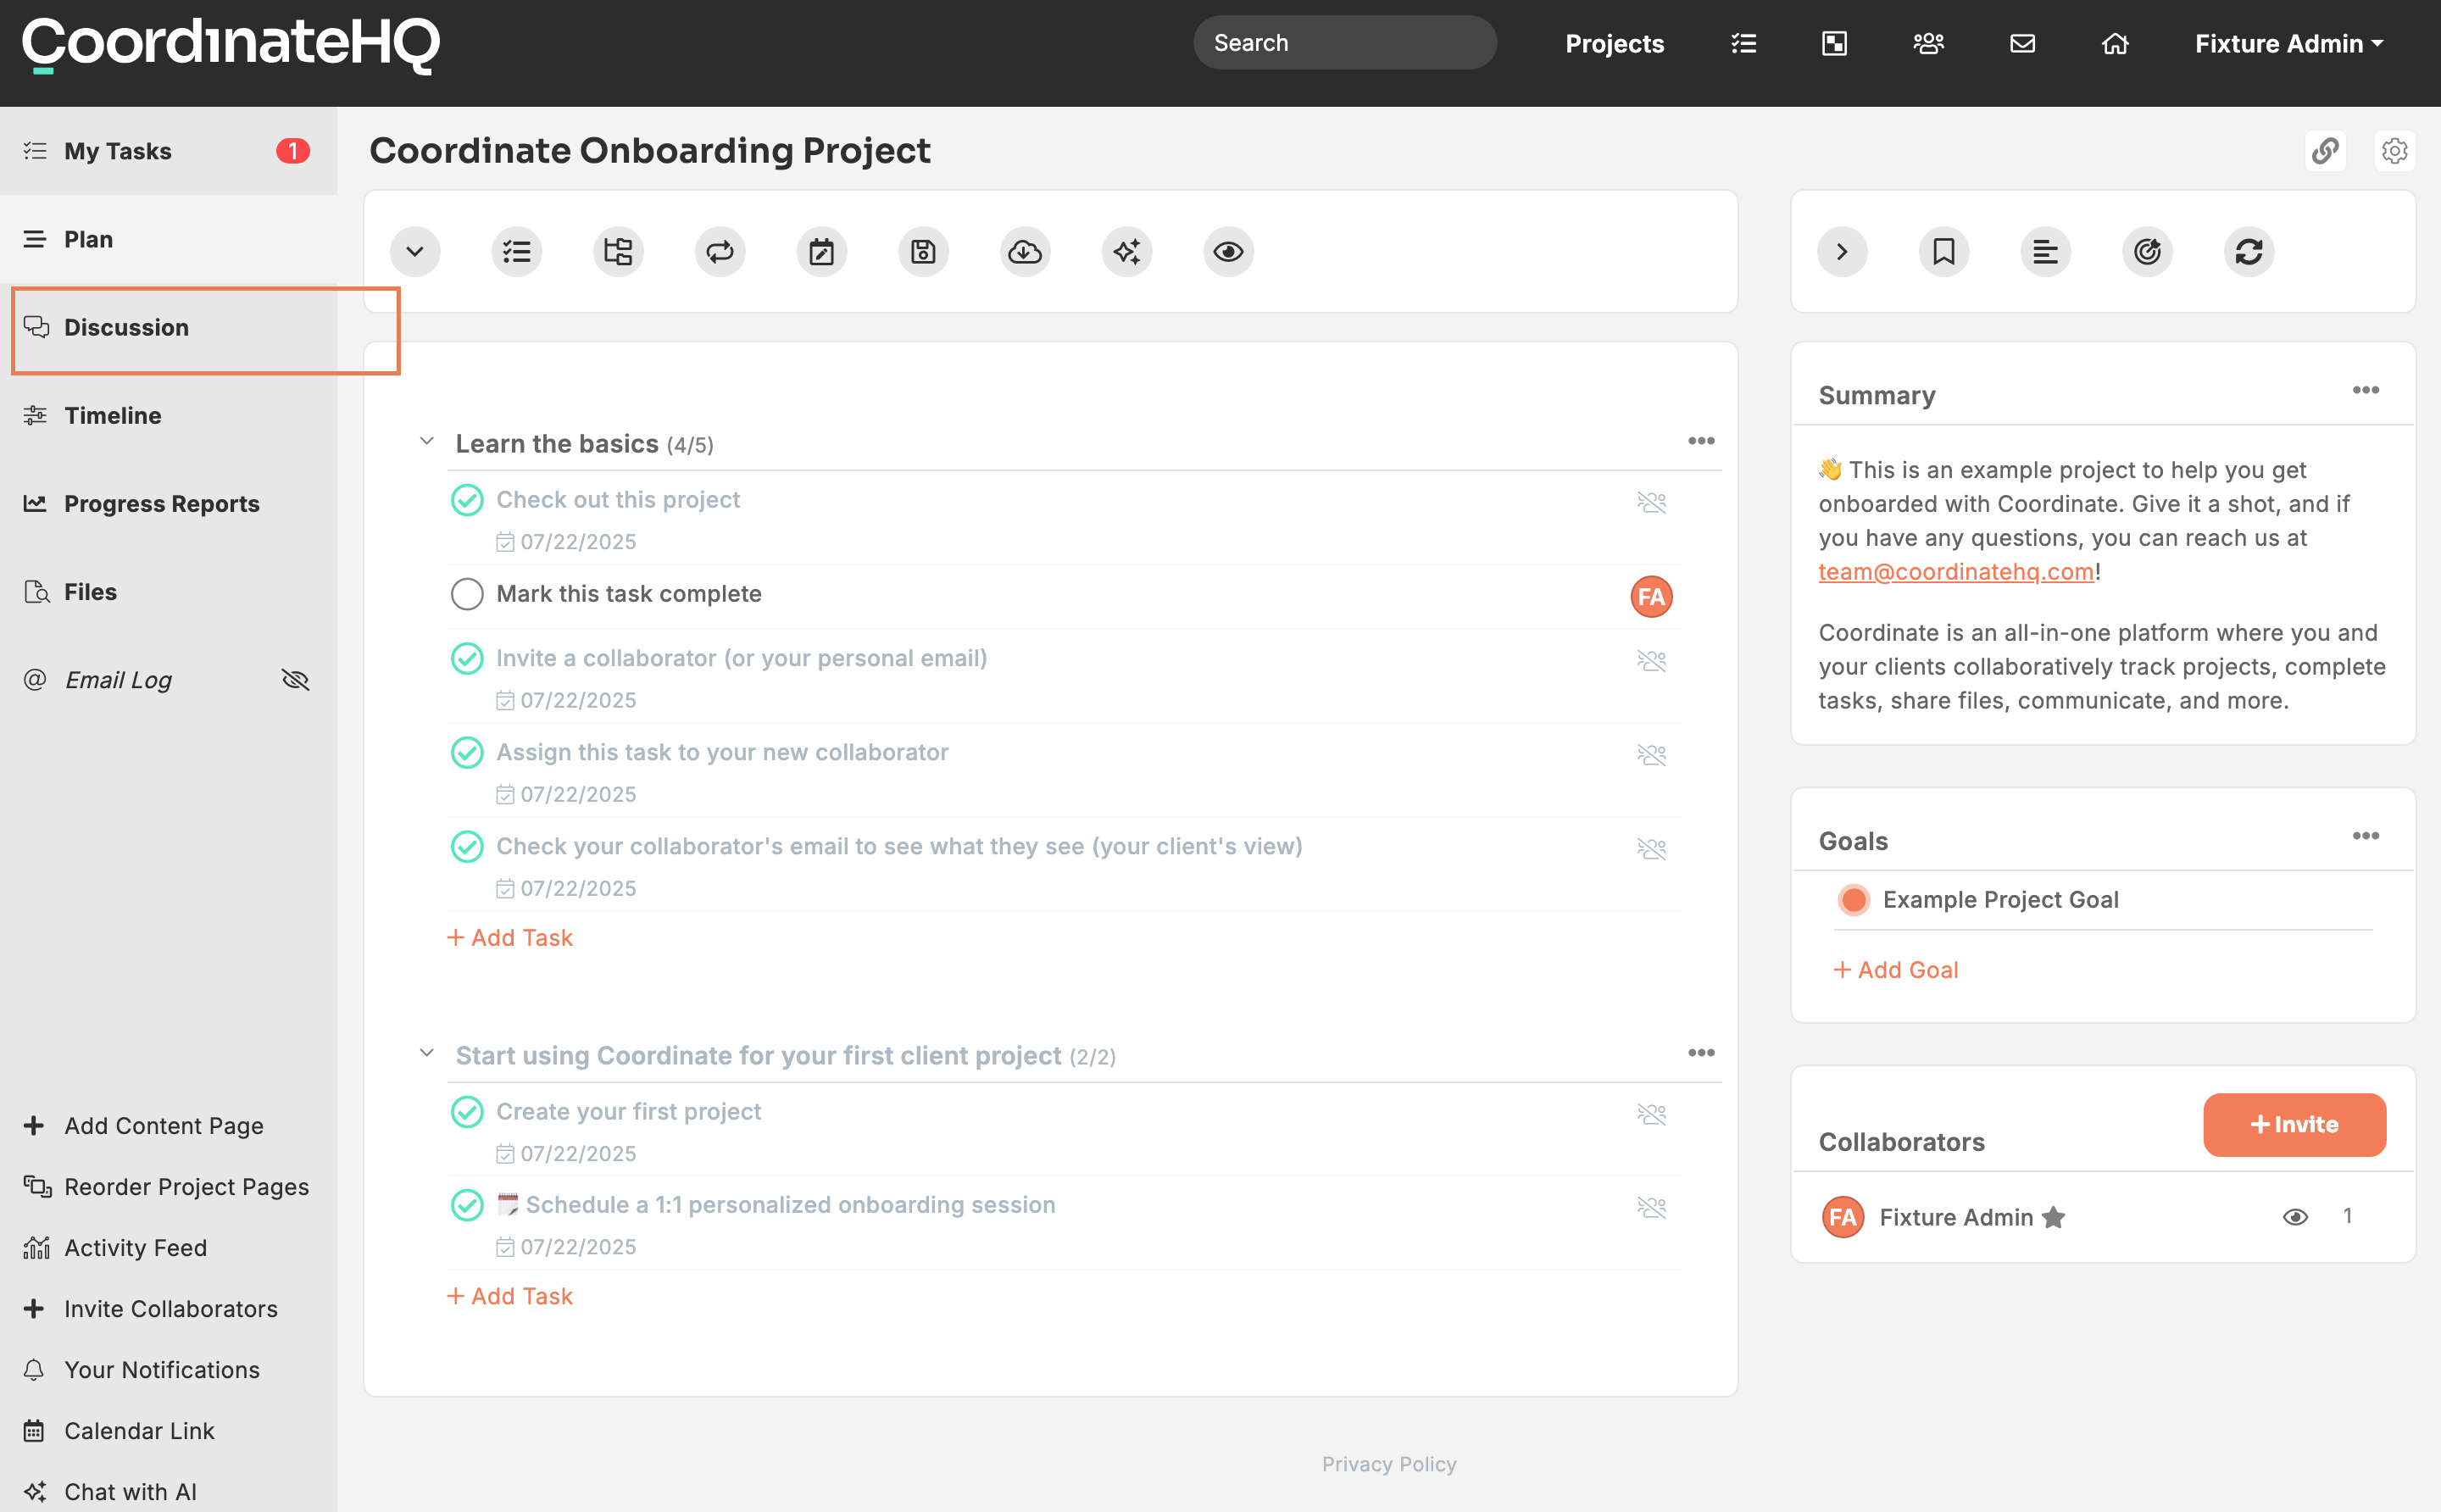Collapse the Learn the basics section
The height and width of the screenshot is (1512, 2441).
(426, 441)
